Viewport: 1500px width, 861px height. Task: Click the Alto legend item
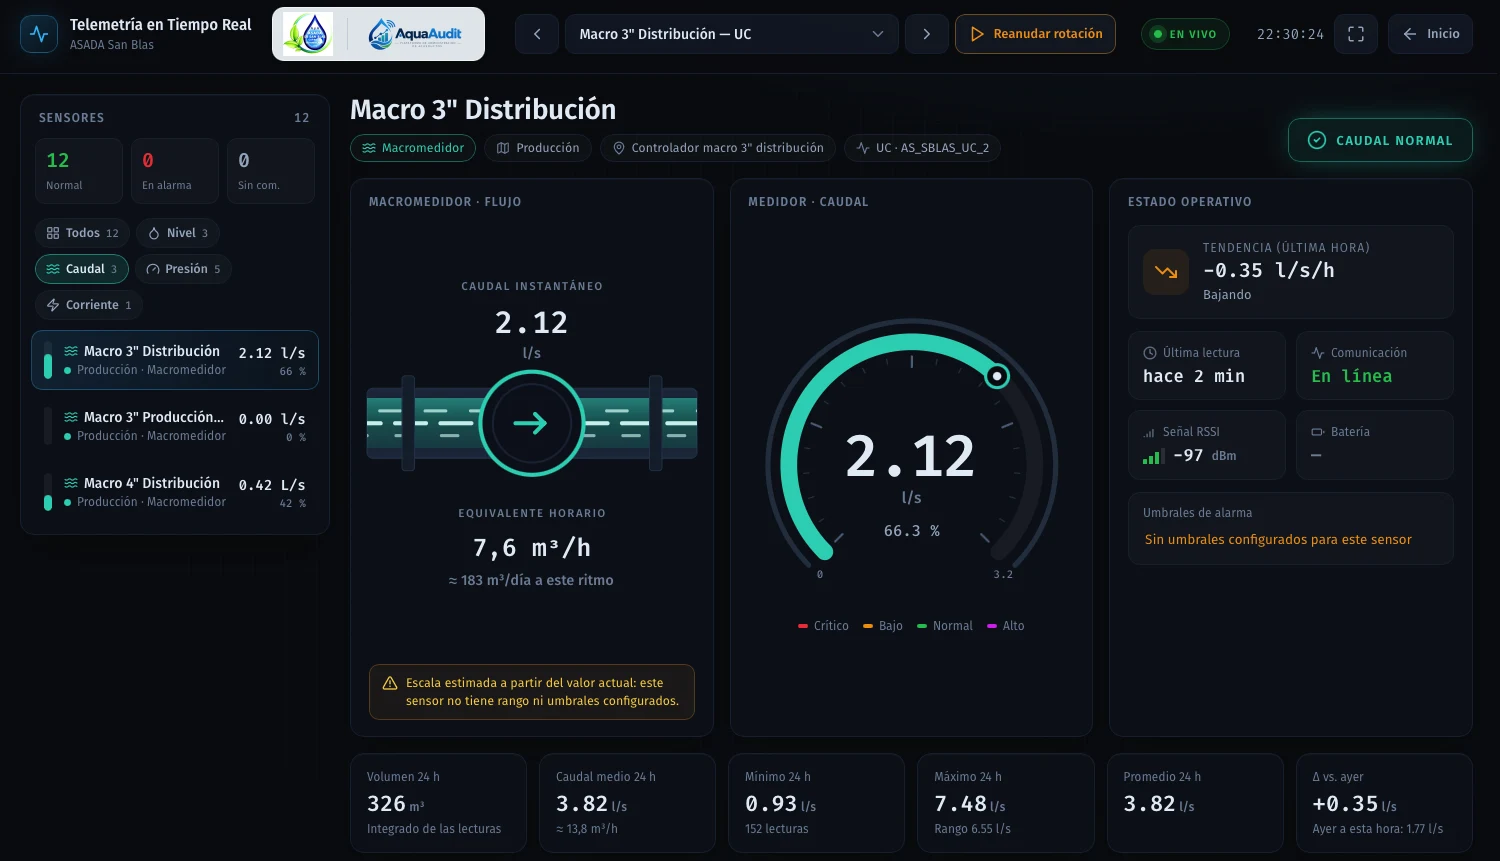(x=1006, y=626)
